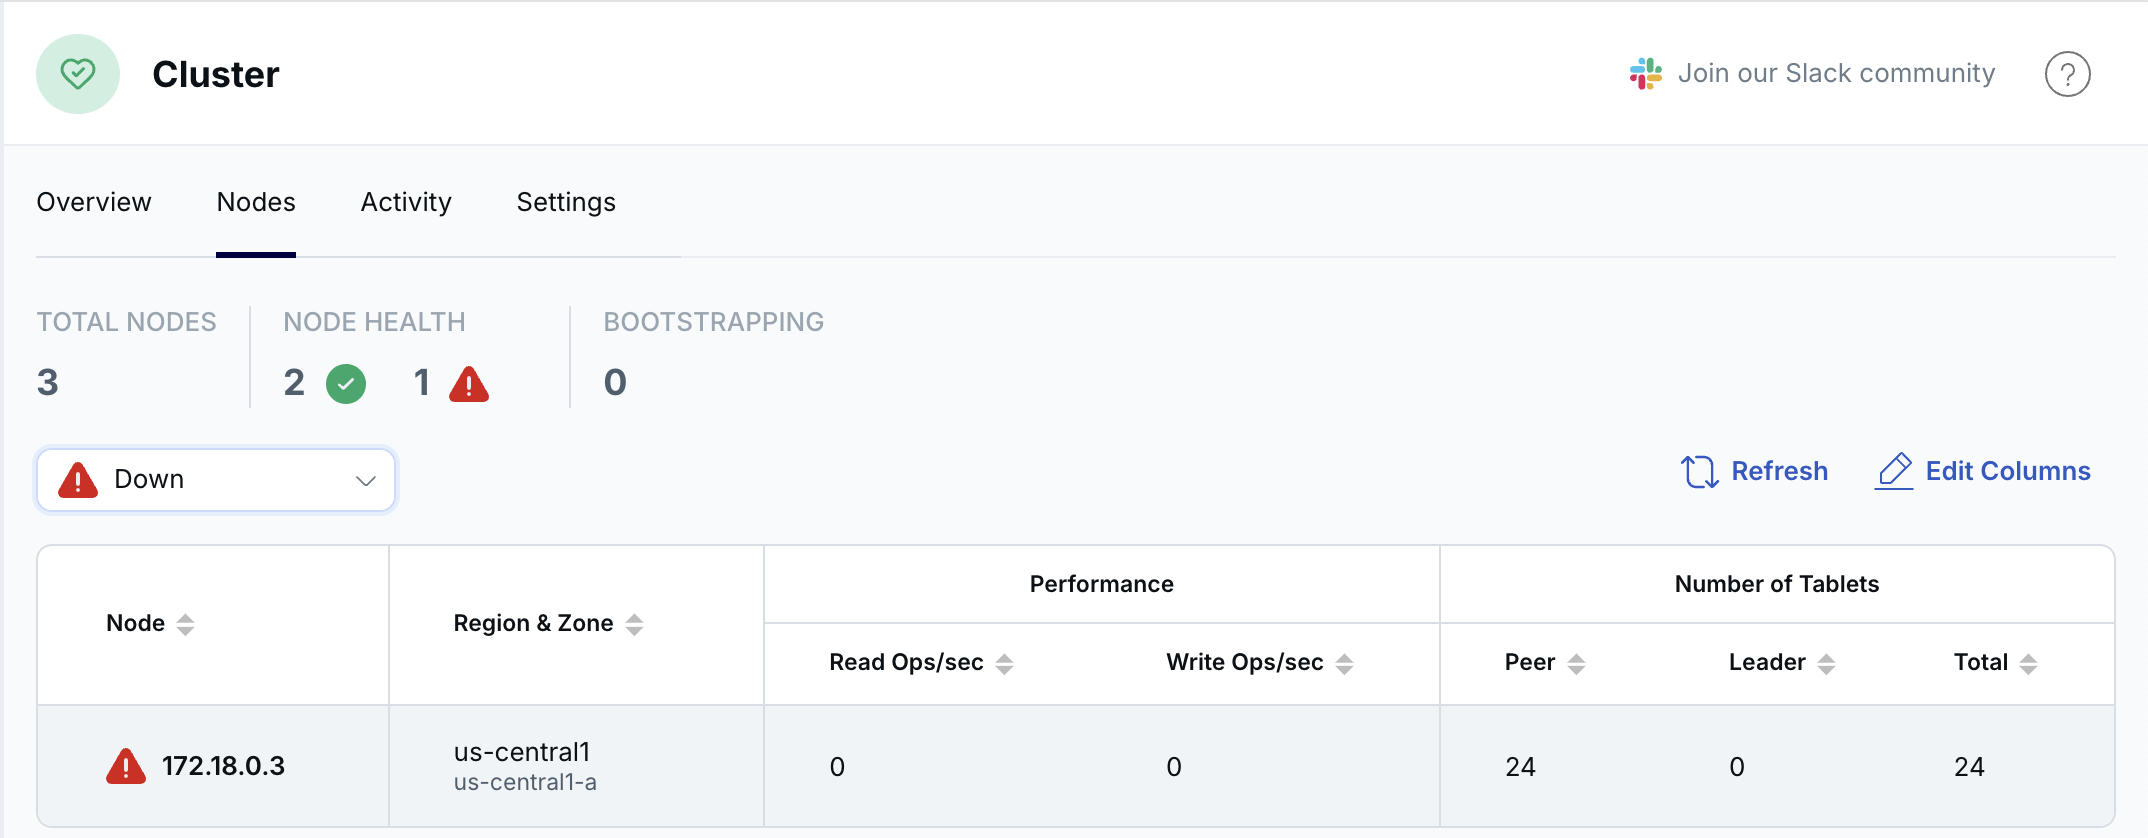Click the cluster heart health icon

coord(78,74)
